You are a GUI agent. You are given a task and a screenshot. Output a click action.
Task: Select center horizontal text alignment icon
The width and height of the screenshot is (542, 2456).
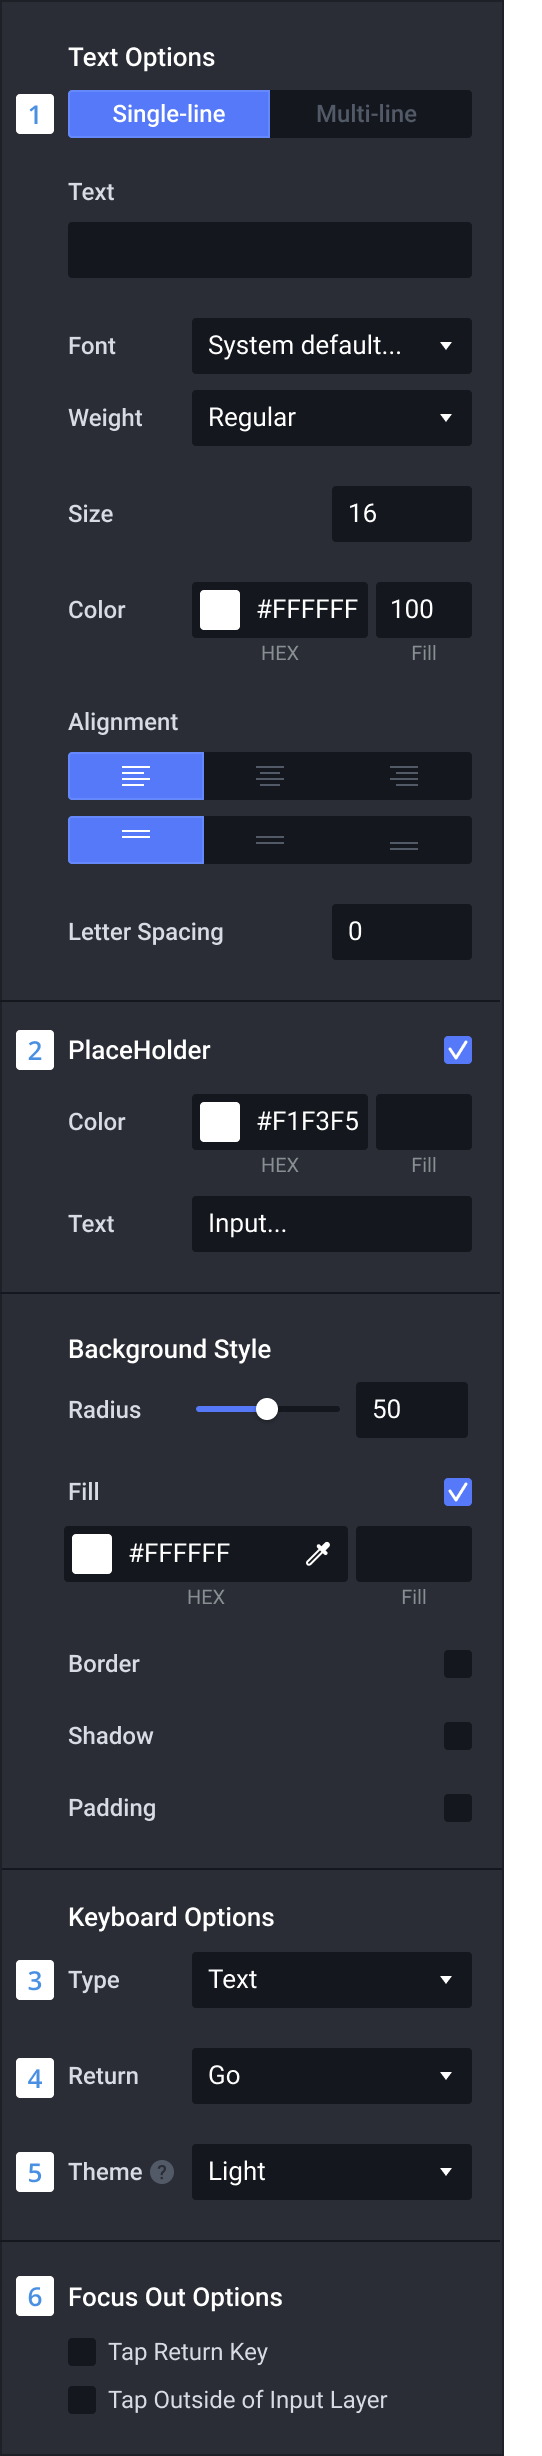coord(270,776)
